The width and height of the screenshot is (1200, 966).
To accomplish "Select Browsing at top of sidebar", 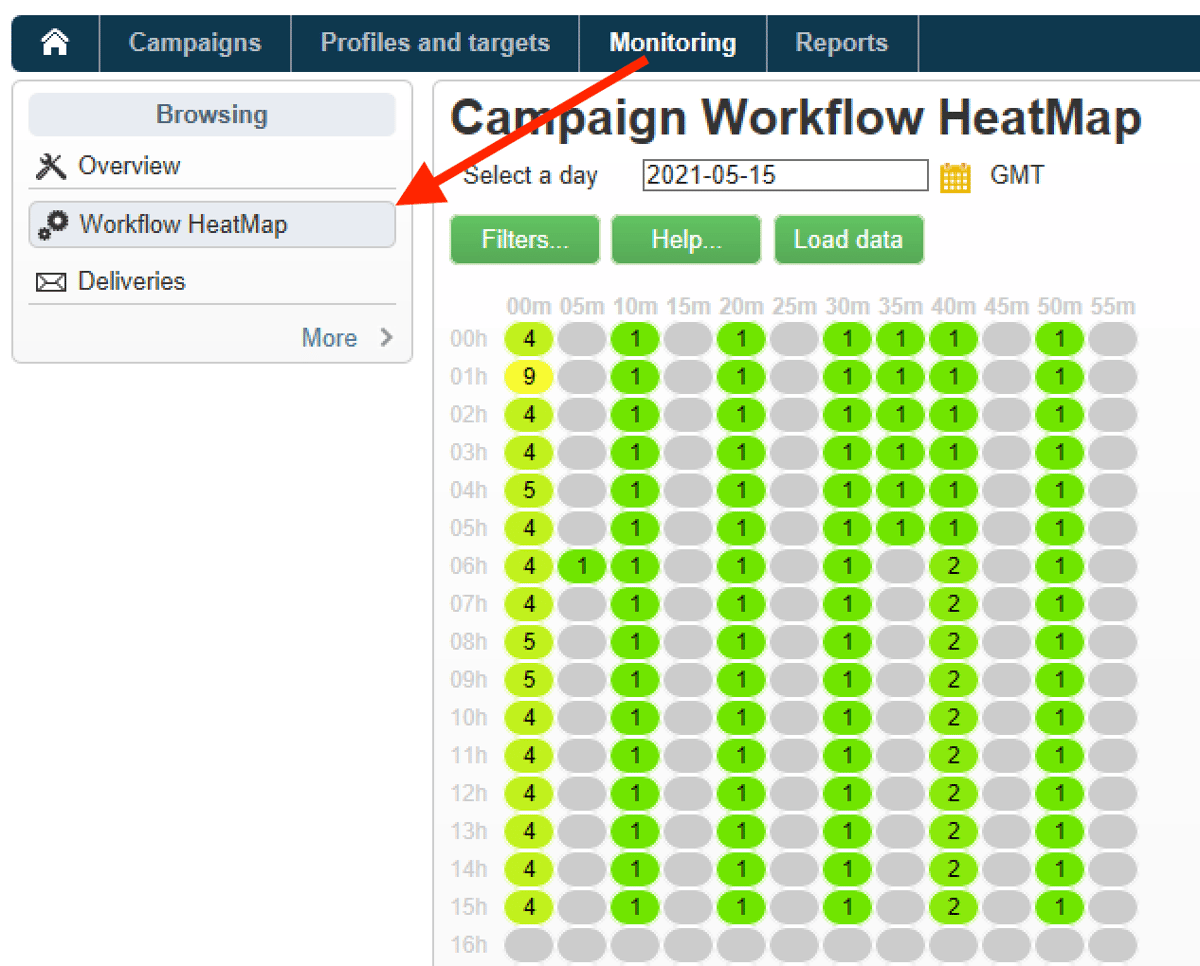I will click(211, 114).
